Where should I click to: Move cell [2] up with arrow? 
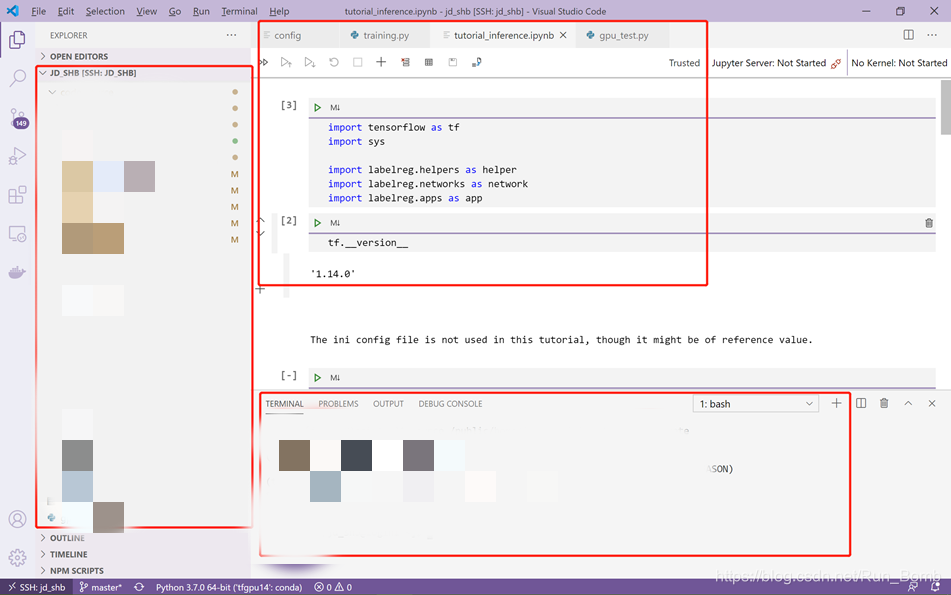261,220
